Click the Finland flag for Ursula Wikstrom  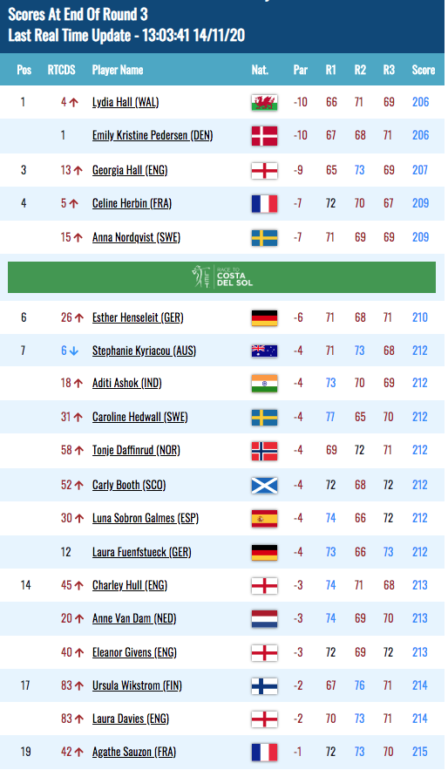pos(264,686)
